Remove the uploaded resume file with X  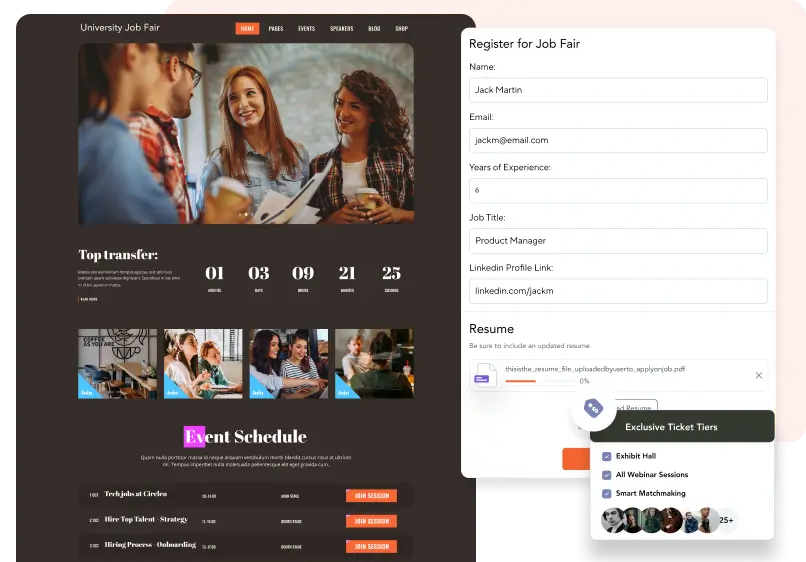tap(759, 375)
